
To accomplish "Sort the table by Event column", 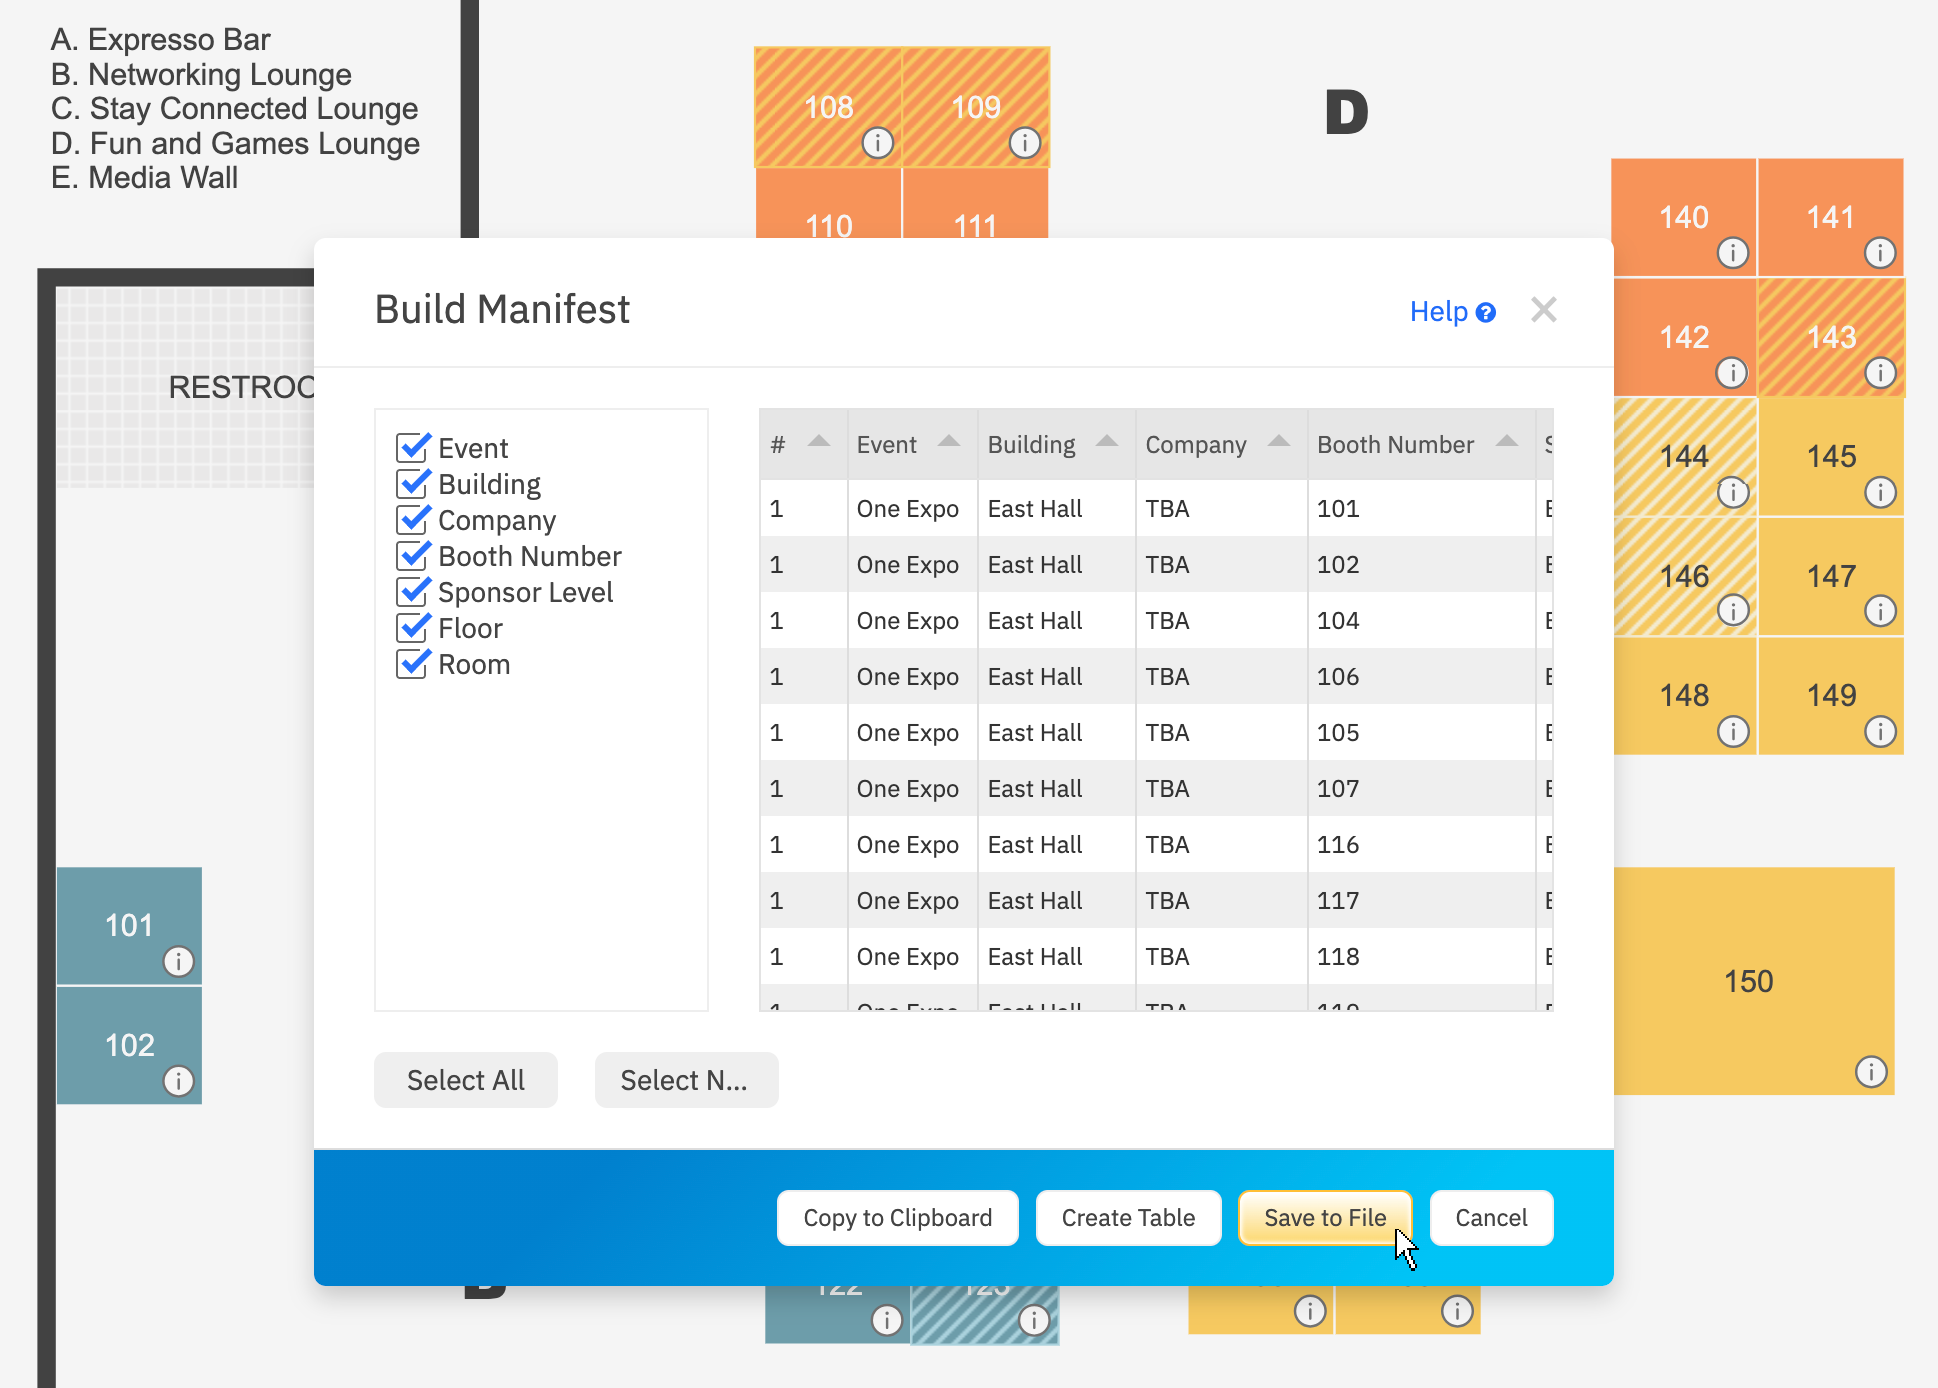I will 948,440.
